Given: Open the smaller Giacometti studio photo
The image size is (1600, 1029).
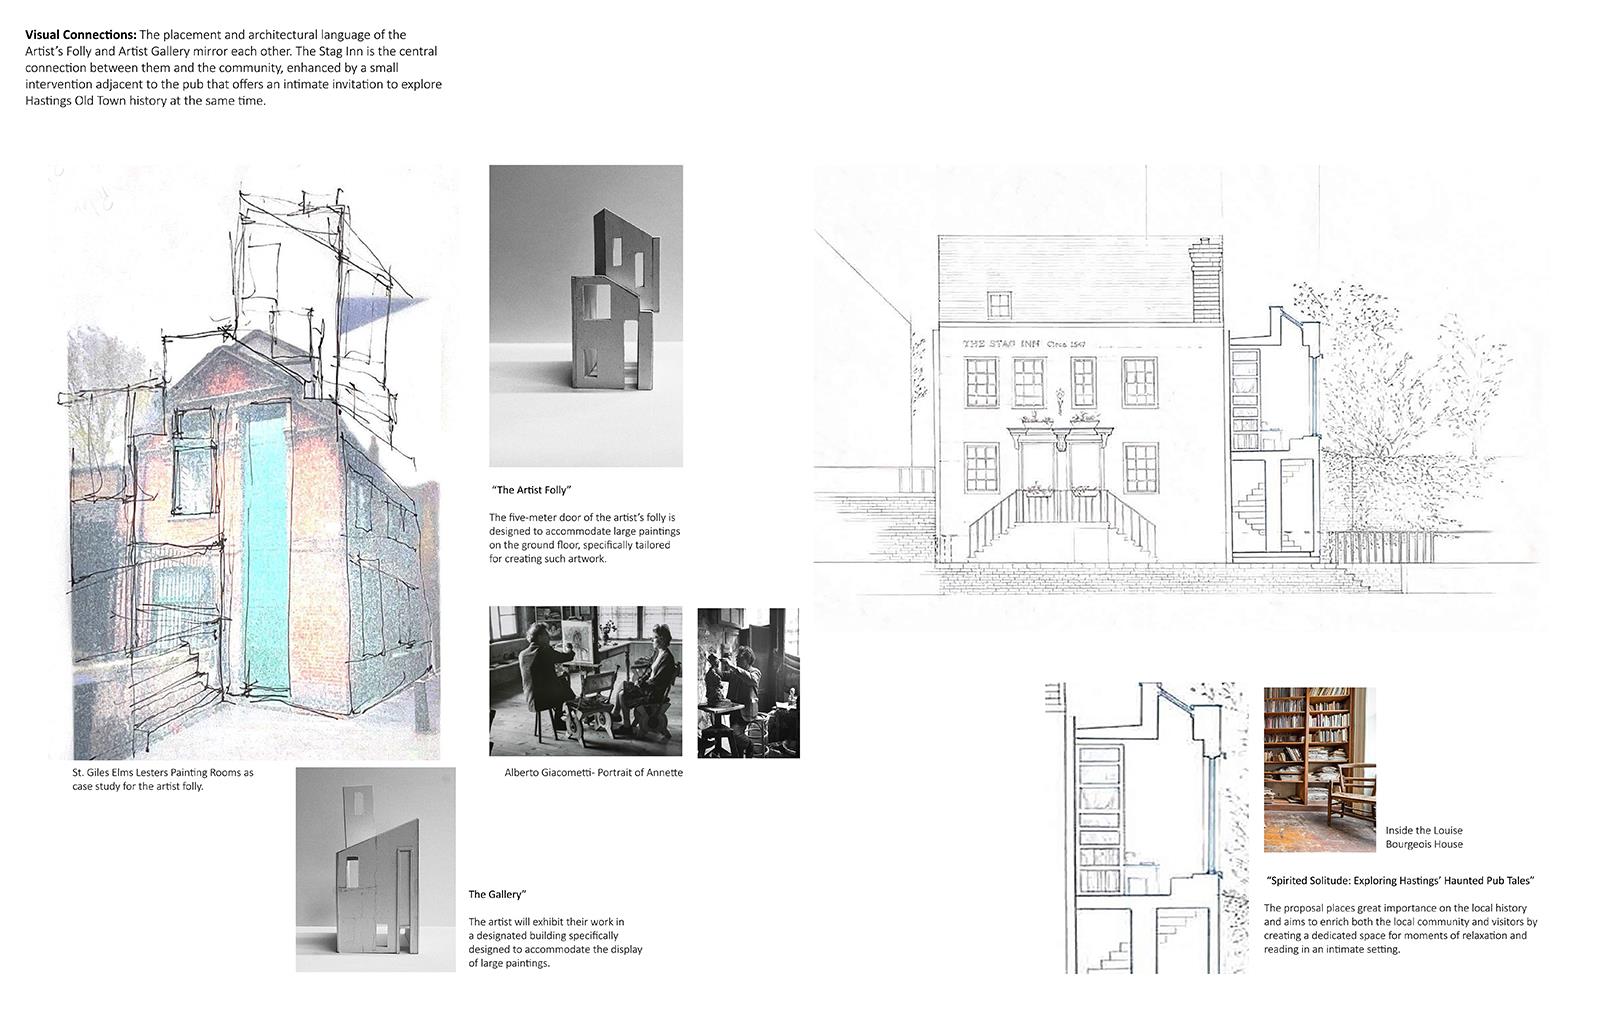Looking at the screenshot, I should pyautogui.click(x=748, y=683).
